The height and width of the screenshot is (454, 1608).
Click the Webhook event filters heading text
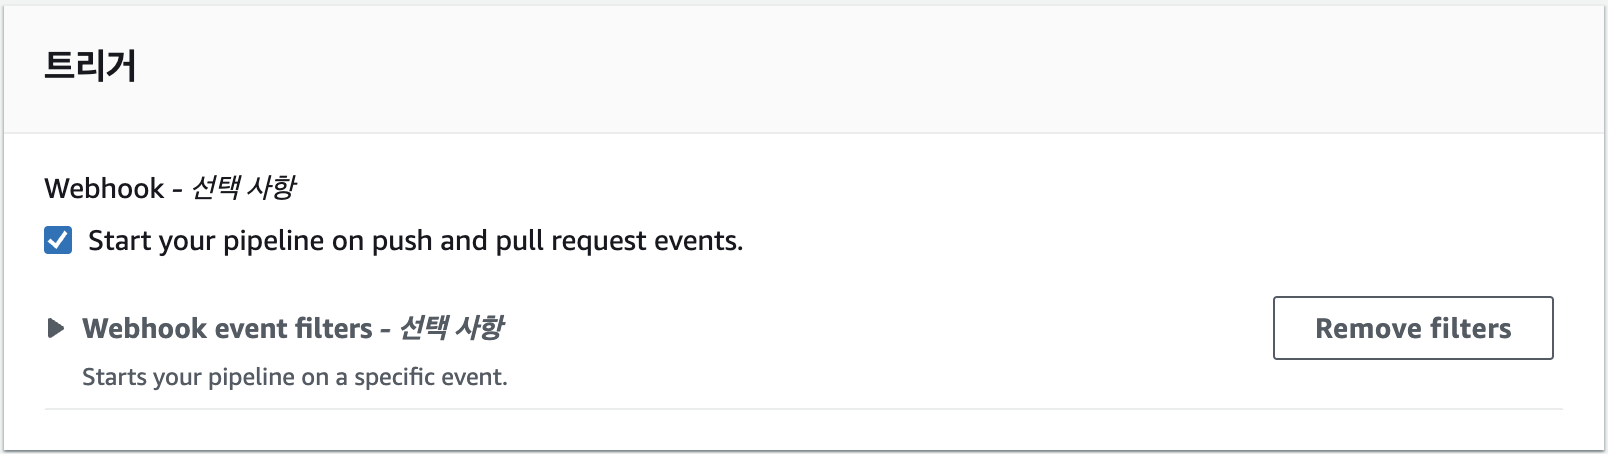coord(293,328)
